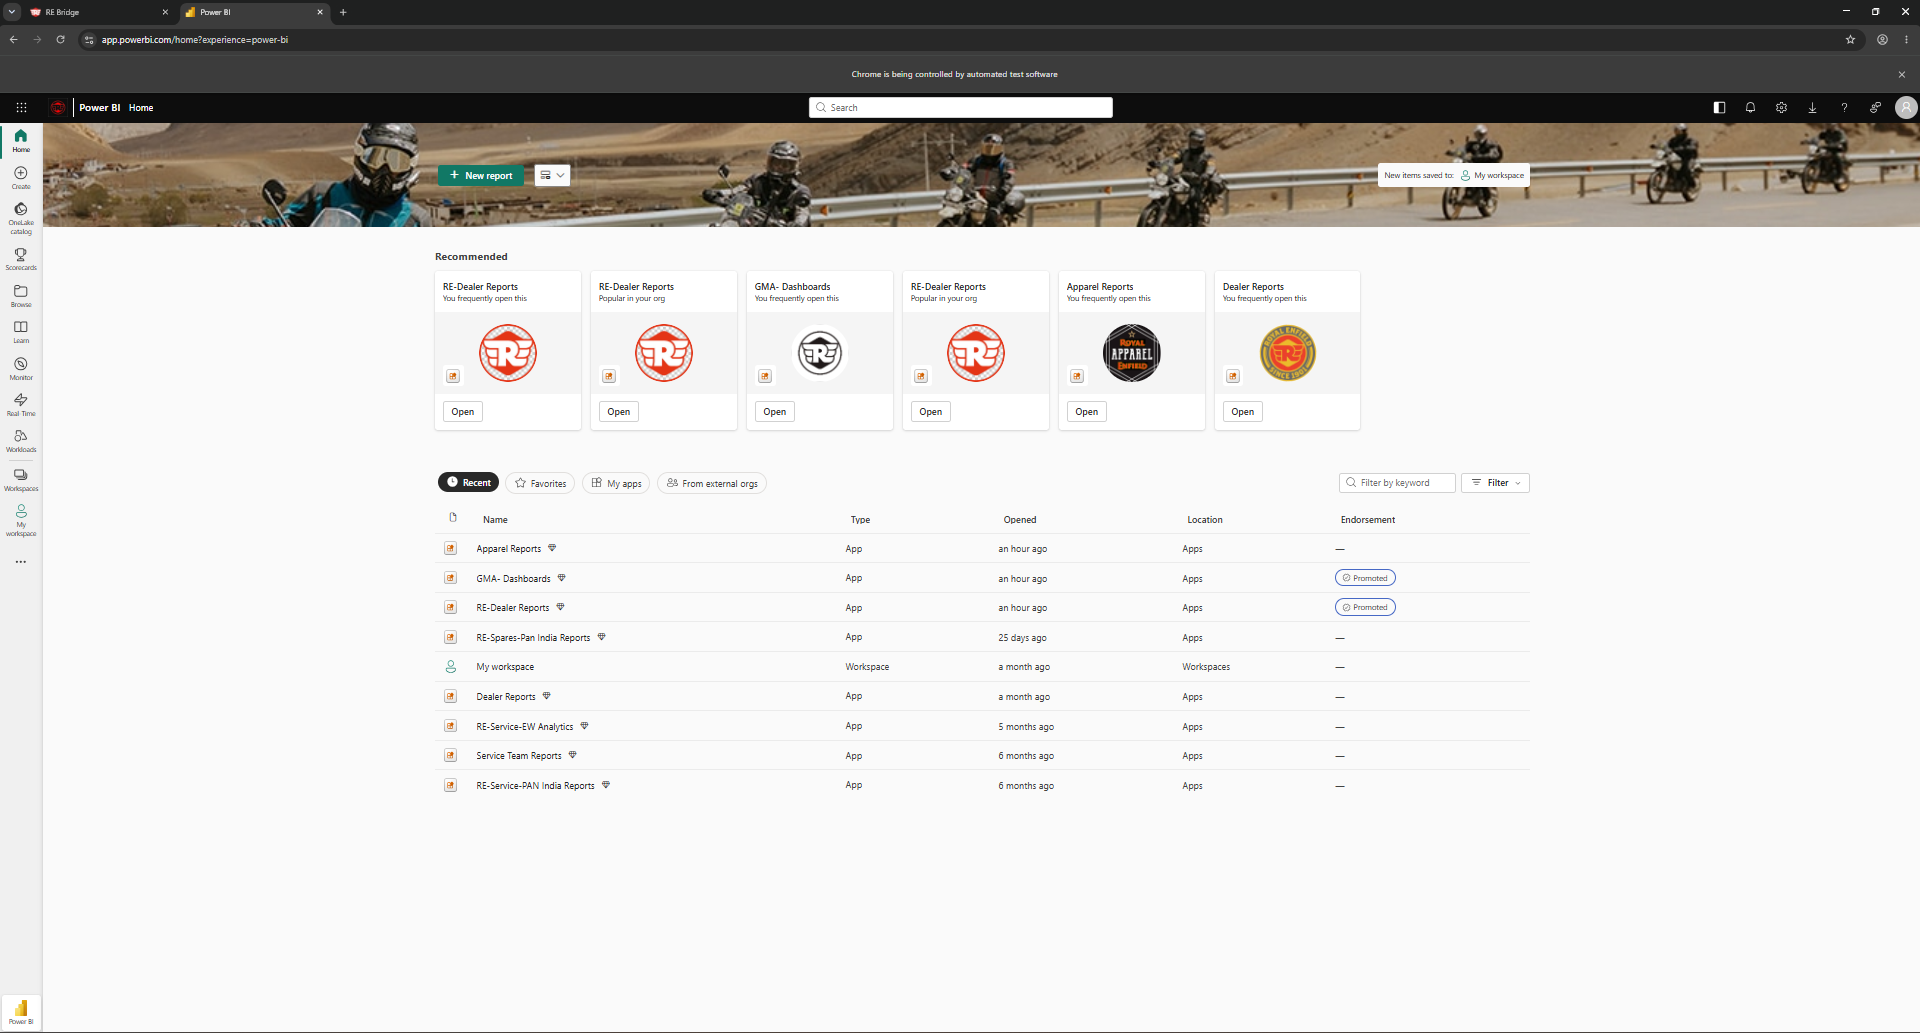Open the Chrome tab search dropdown
This screenshot has width=1920, height=1033.
(12, 12)
